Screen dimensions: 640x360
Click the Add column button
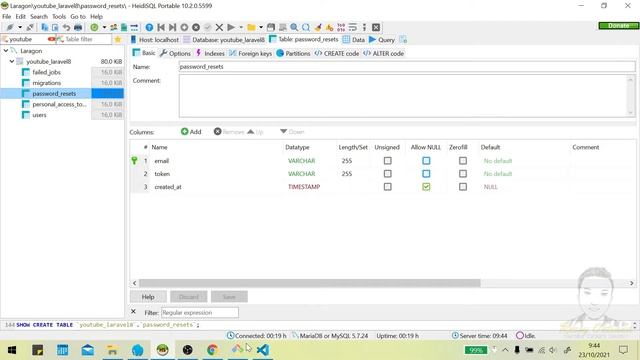(191, 132)
